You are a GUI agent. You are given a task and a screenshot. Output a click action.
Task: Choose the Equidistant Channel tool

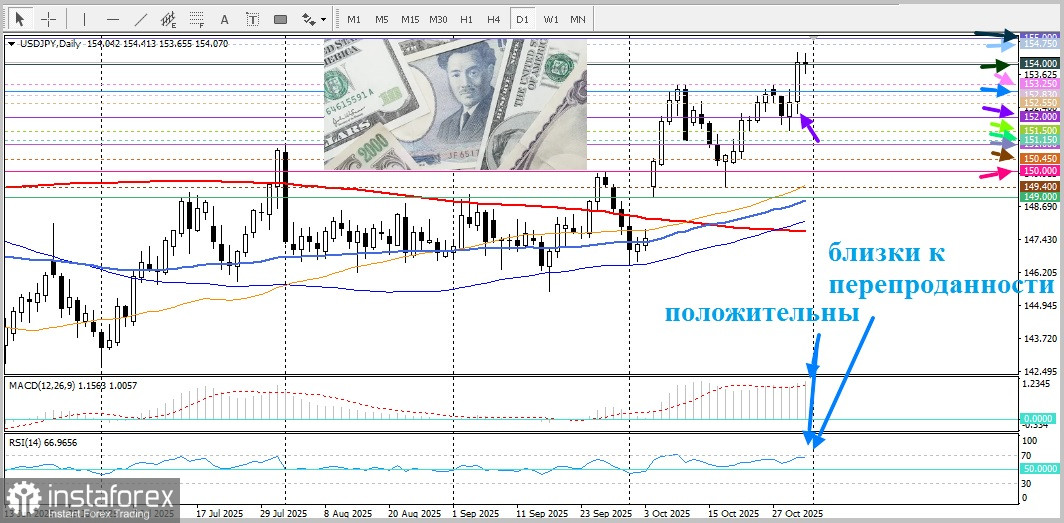[x=169, y=19]
